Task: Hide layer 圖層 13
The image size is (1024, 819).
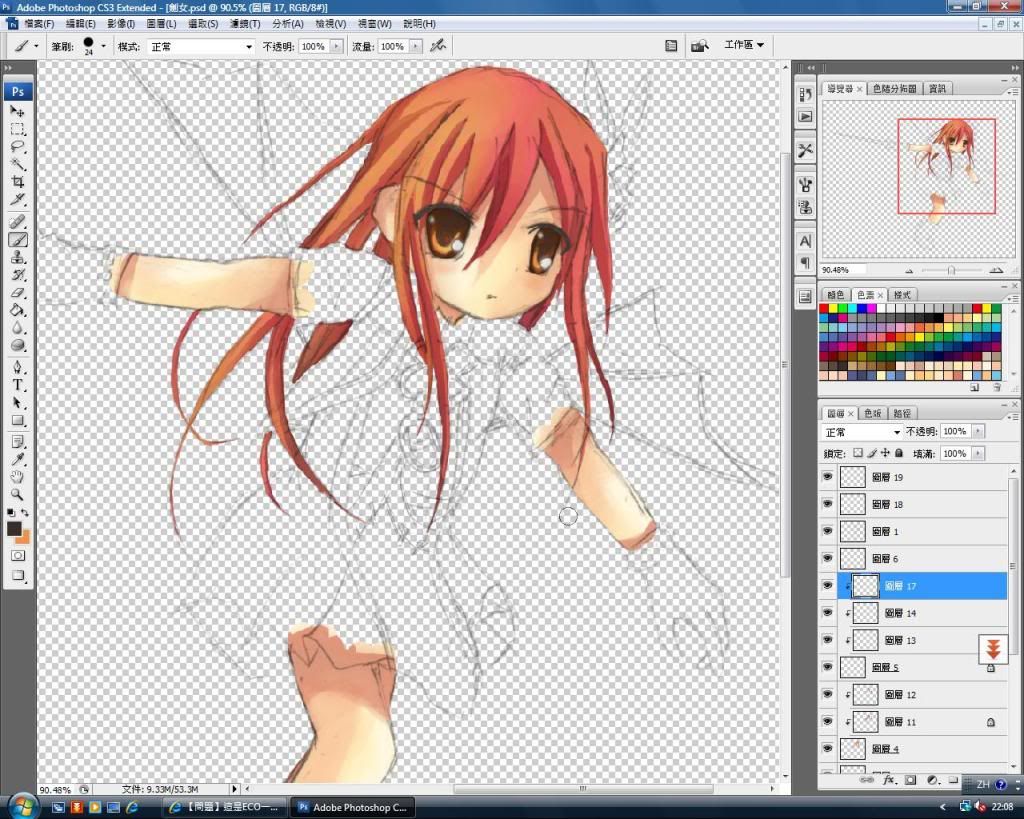Action: pyautogui.click(x=827, y=640)
